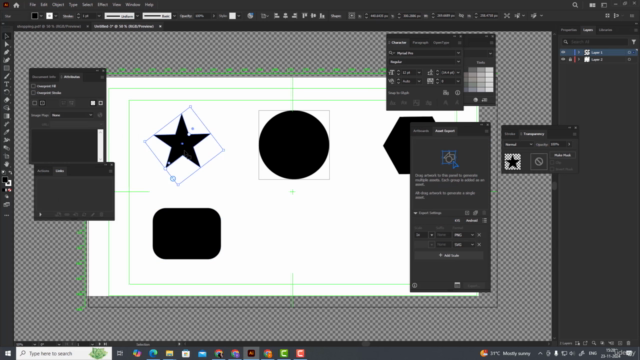Toggle the lock on Layer 2
Image resolution: width=640 pixels, height=360 pixels.
click(570, 60)
